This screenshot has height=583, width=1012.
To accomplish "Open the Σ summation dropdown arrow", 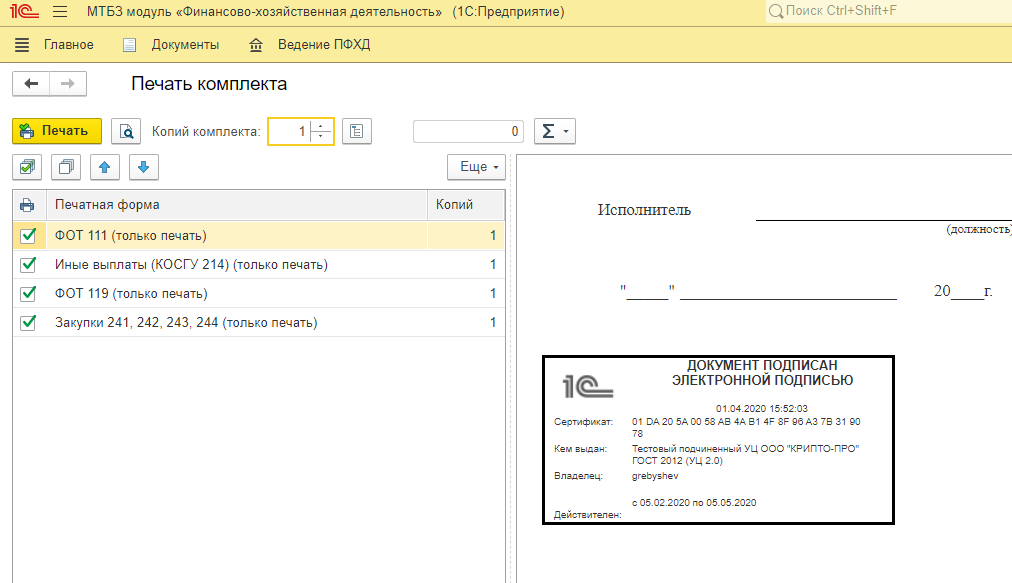I will pos(563,131).
